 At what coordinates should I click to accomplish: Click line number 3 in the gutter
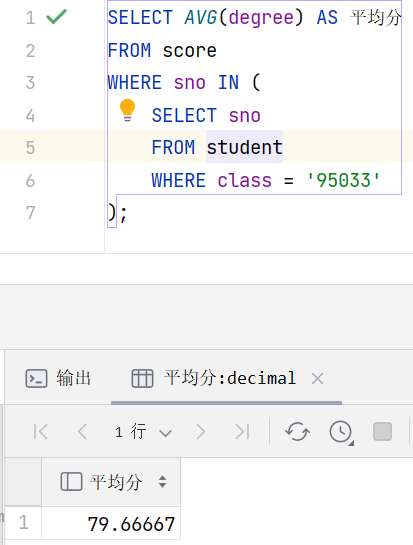point(30,83)
